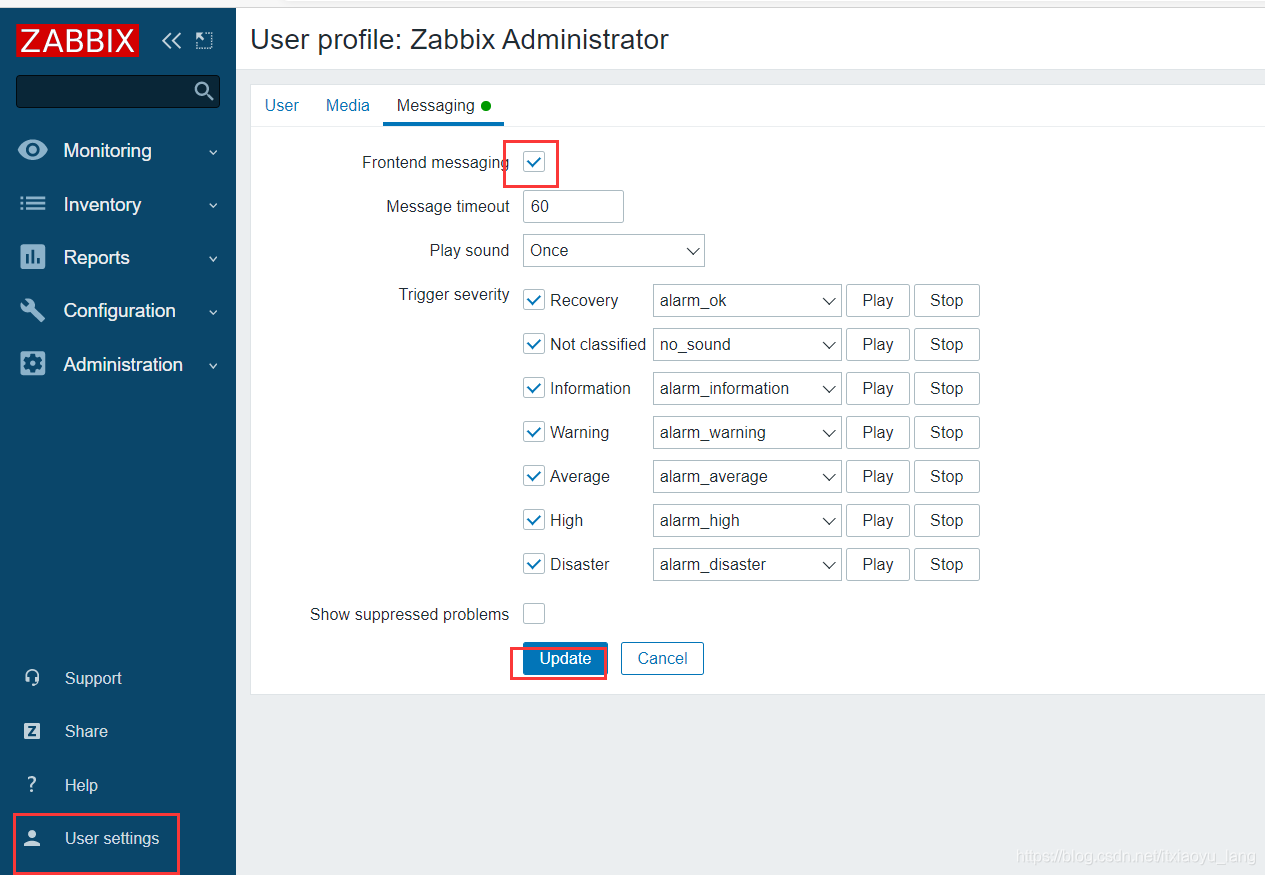Viewport: 1265px width, 875px height.
Task: Play the Not classified sound
Action: [878, 344]
